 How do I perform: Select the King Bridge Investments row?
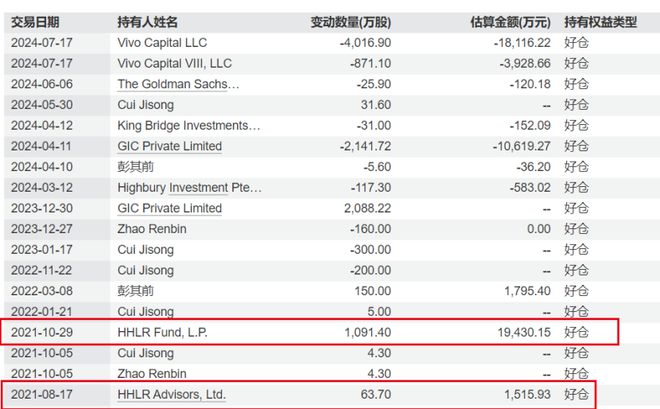click(x=330, y=125)
